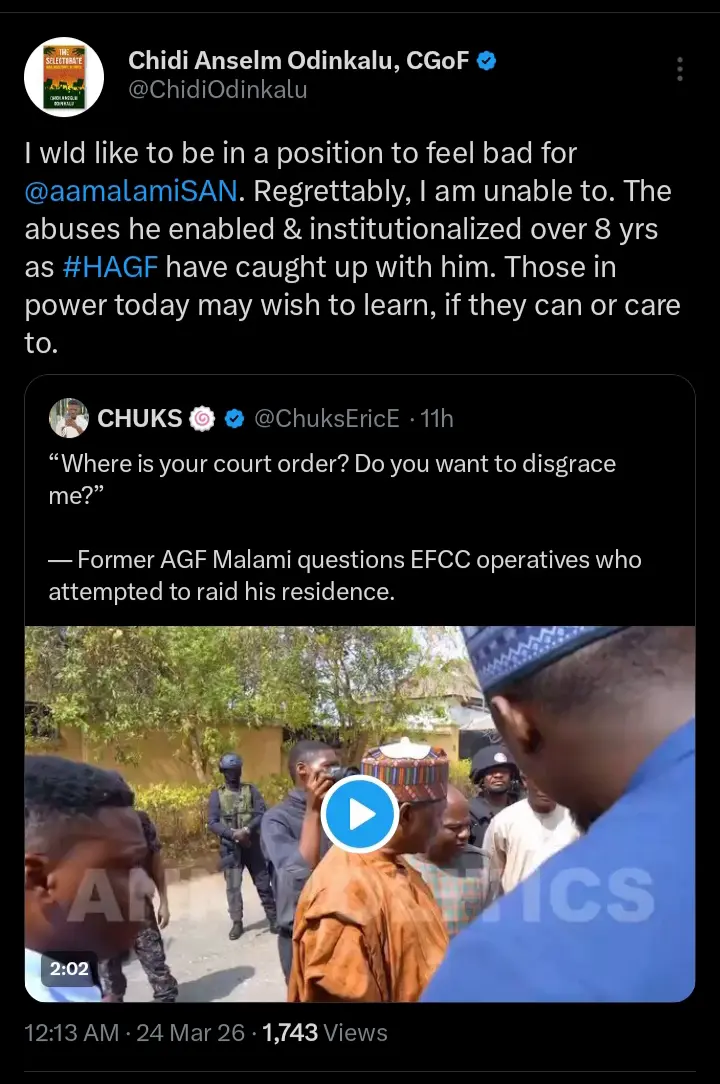
Task: Click the verified badge next to CHUKS
Action: pos(234,418)
